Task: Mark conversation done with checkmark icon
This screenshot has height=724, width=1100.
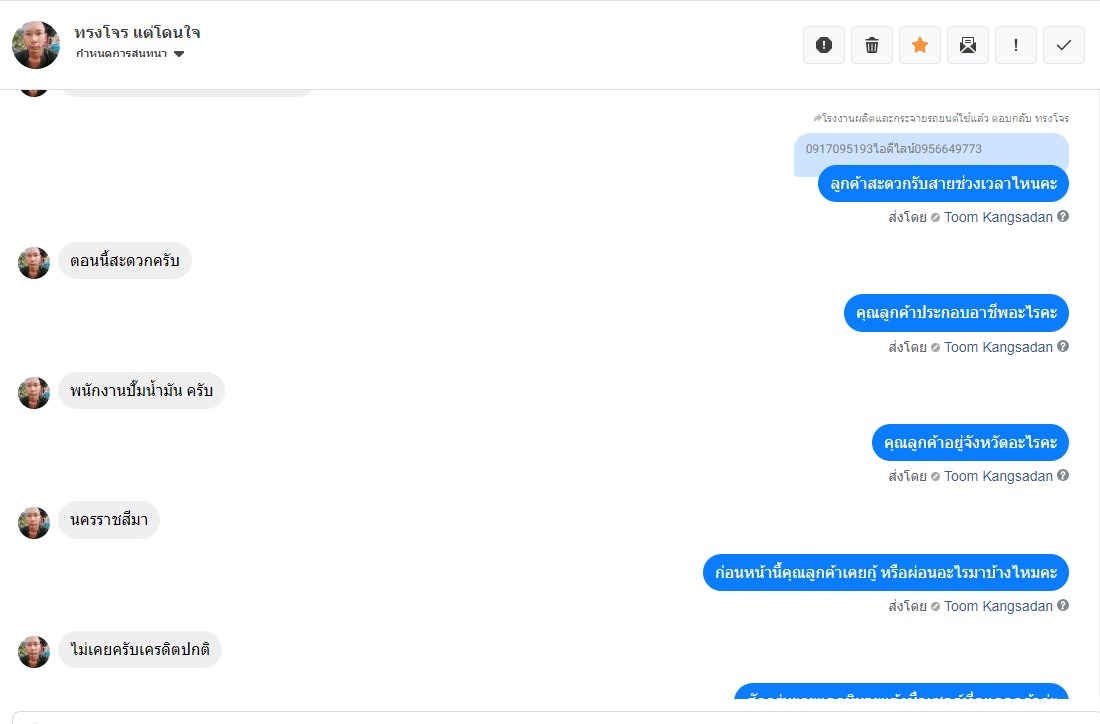Action: [1064, 45]
